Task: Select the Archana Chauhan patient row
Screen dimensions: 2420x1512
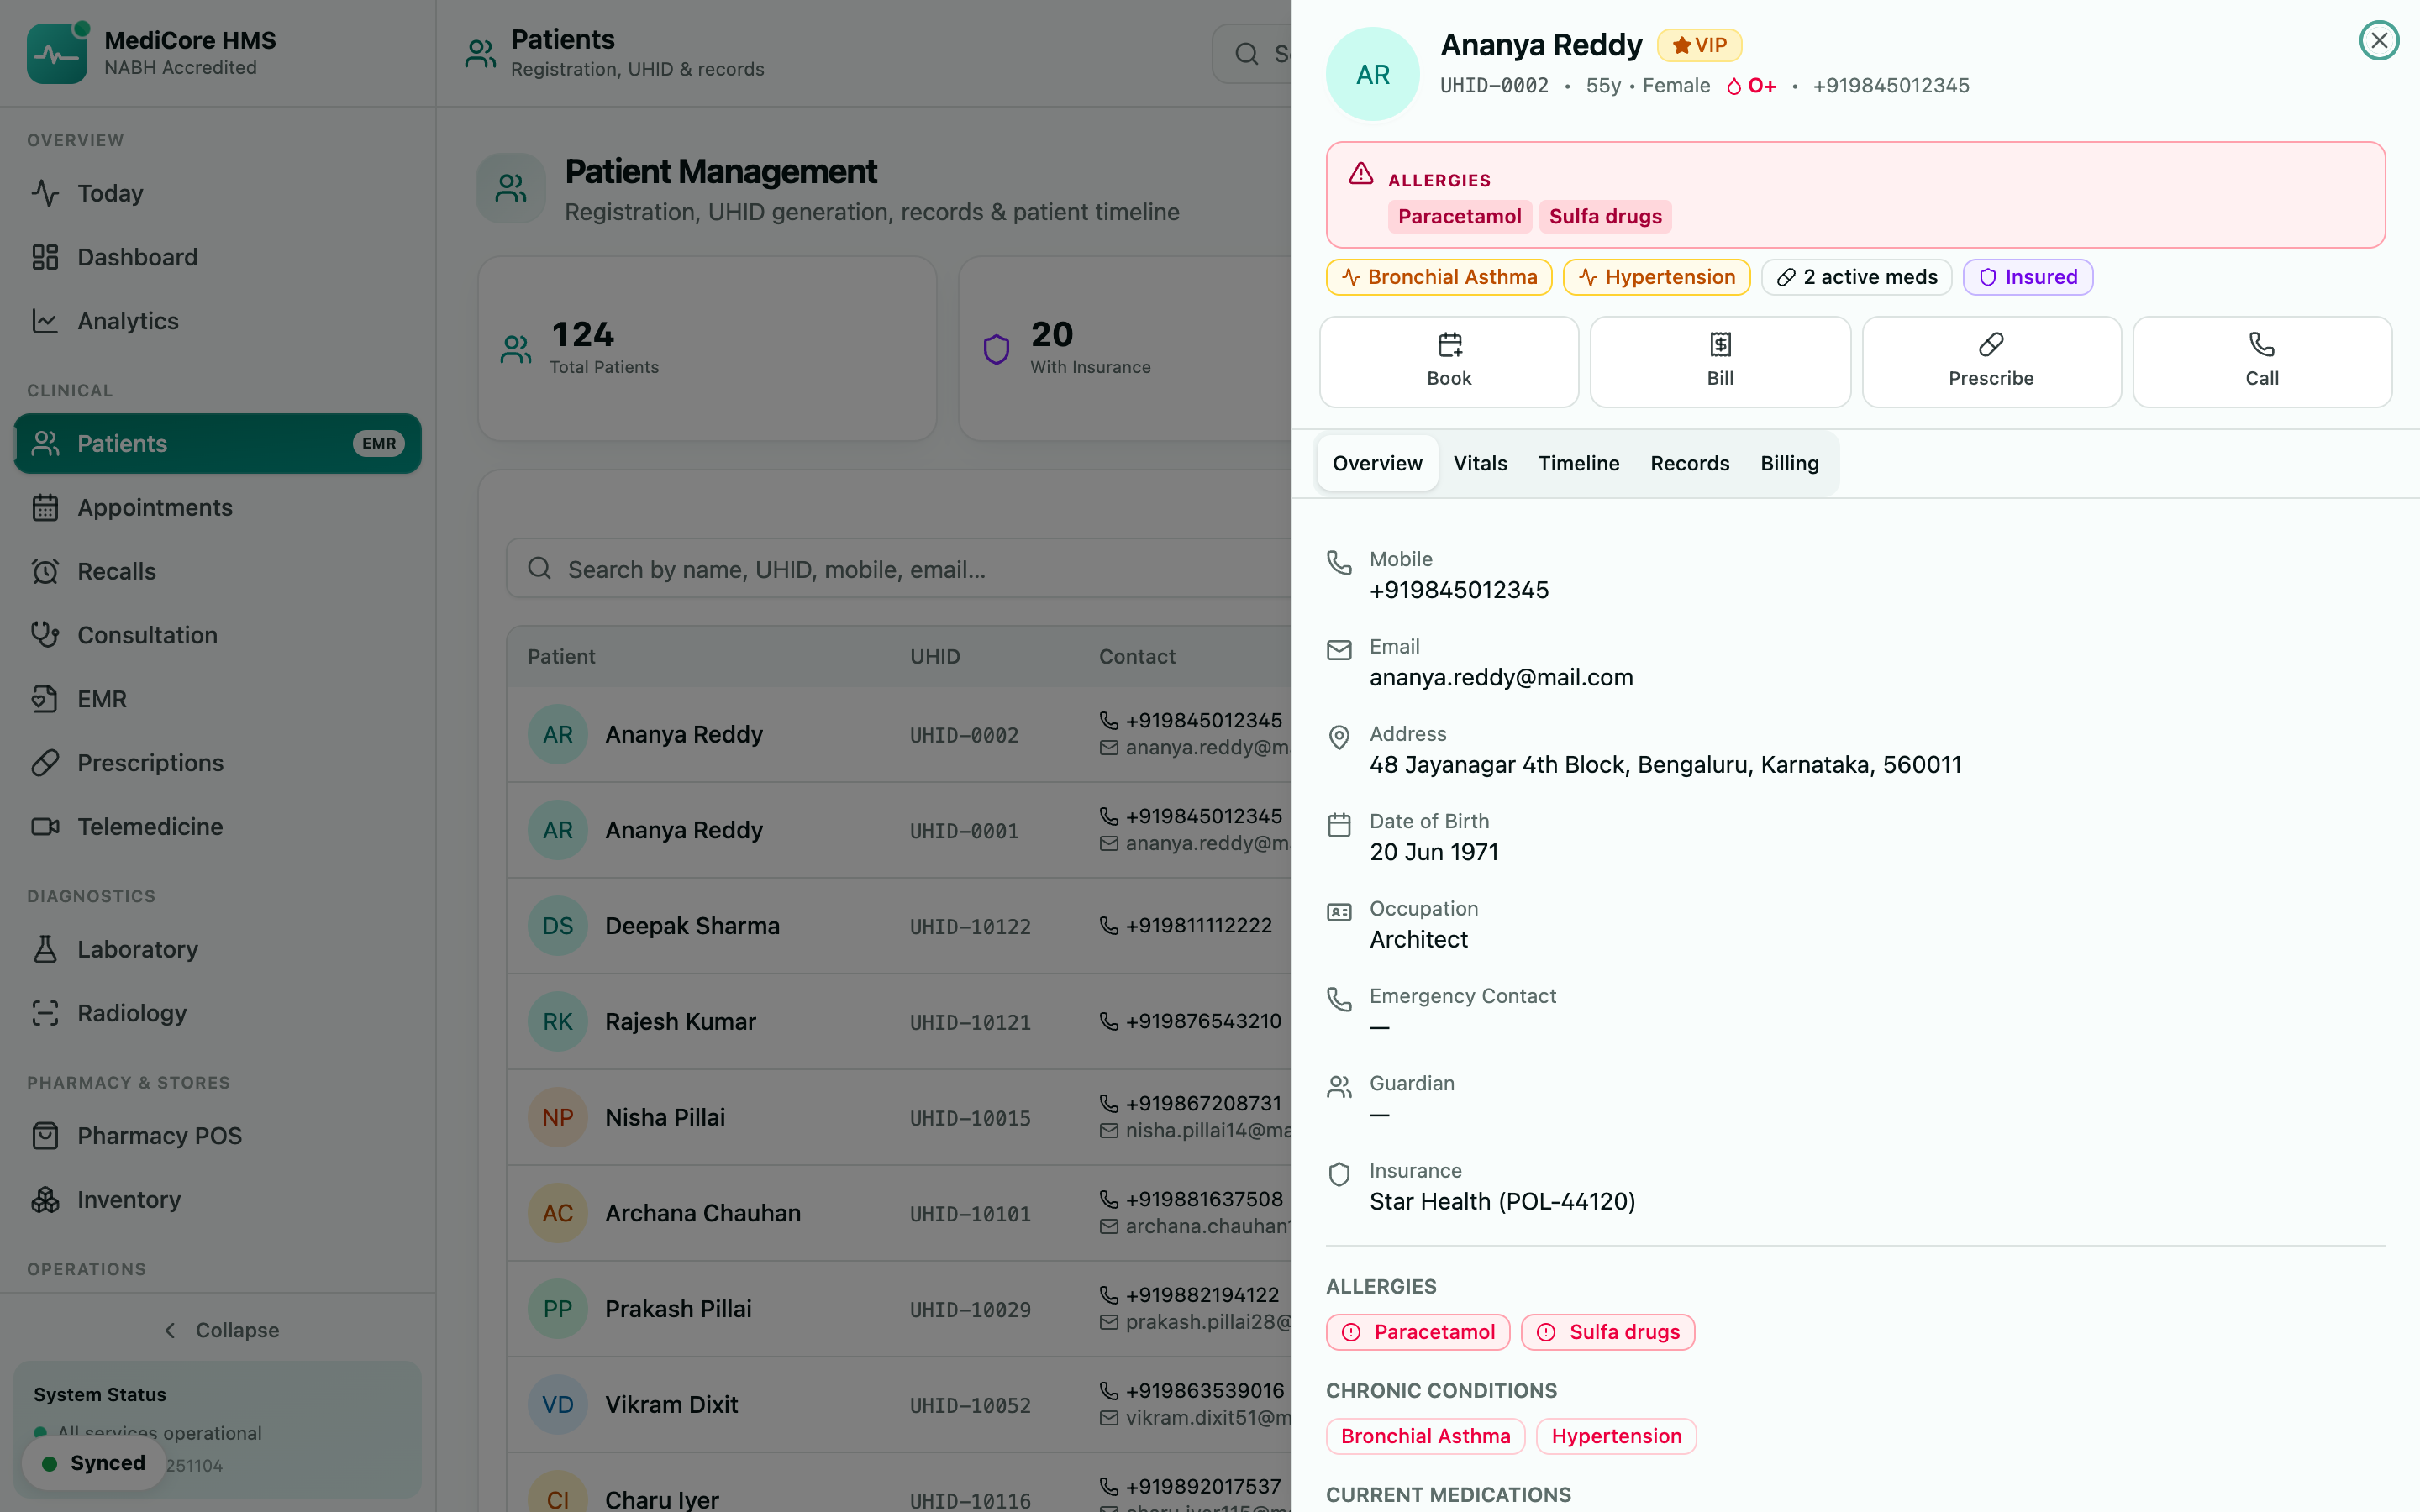Action: (900, 1213)
